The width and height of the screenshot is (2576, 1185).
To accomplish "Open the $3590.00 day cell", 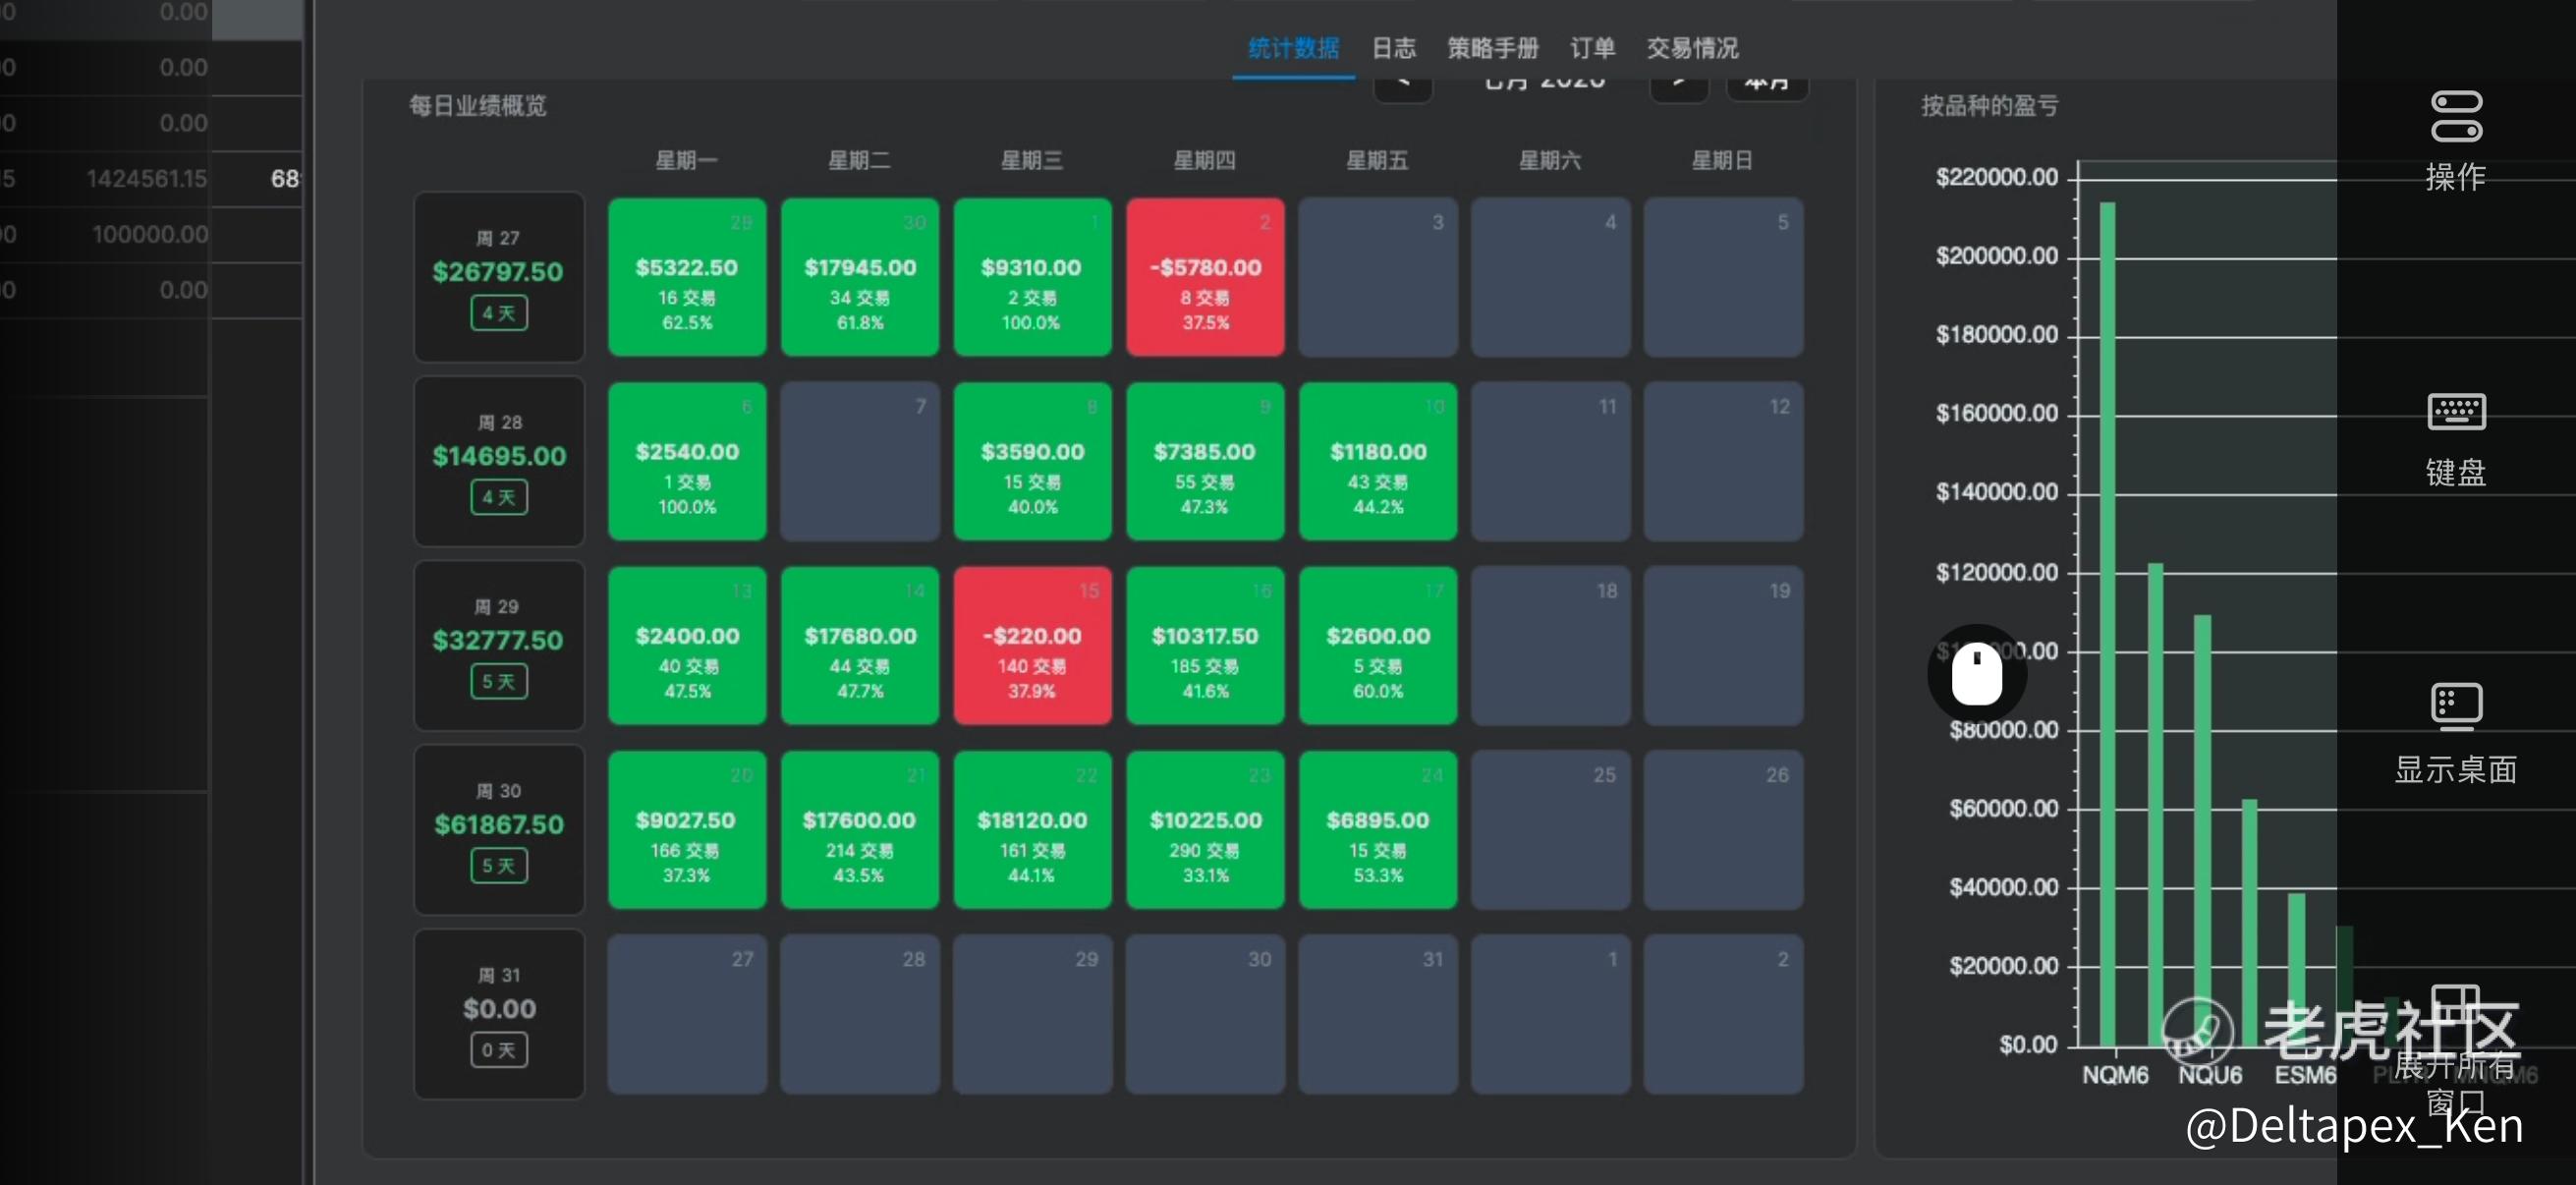I will point(1032,461).
